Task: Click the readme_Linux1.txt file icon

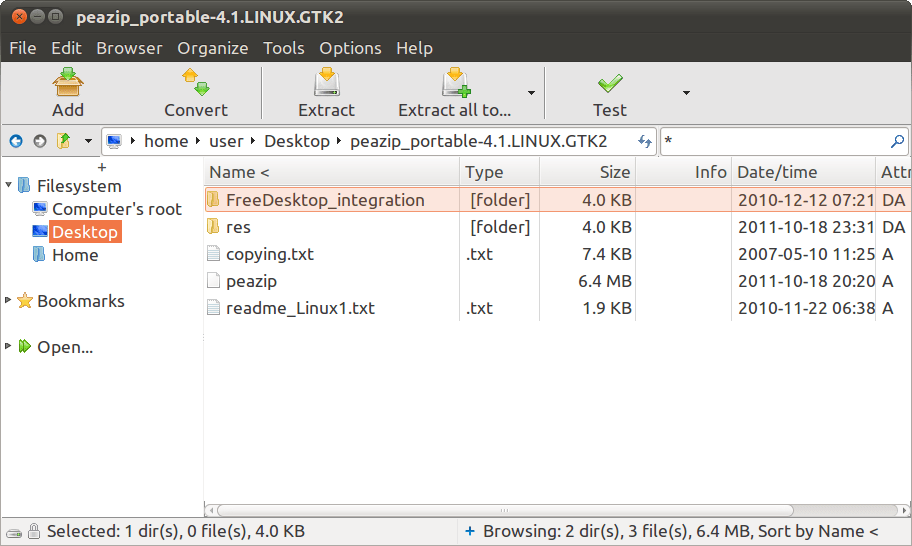Action: tap(213, 308)
